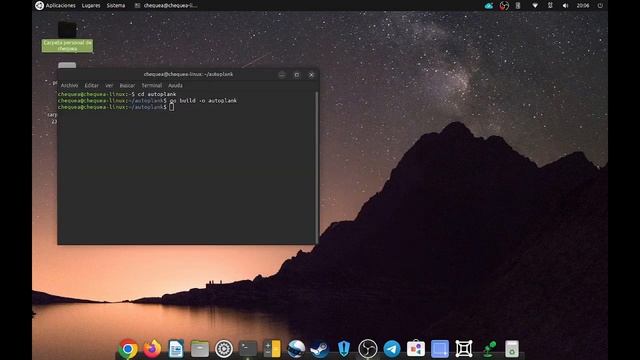Click the clock showing 20:06
Viewport: 640px width, 360px height.
click(582, 6)
